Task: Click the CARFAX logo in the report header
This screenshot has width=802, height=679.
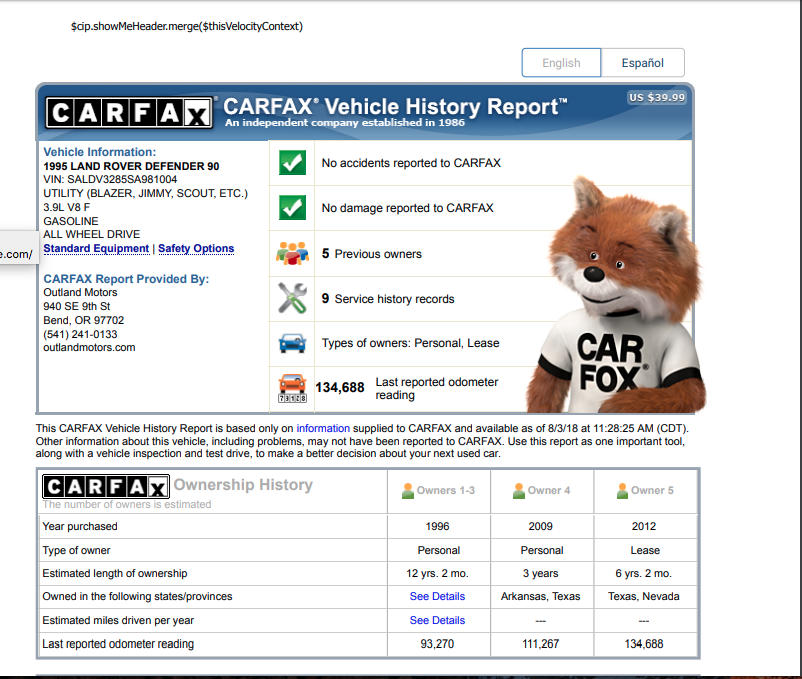Action: tap(129, 112)
